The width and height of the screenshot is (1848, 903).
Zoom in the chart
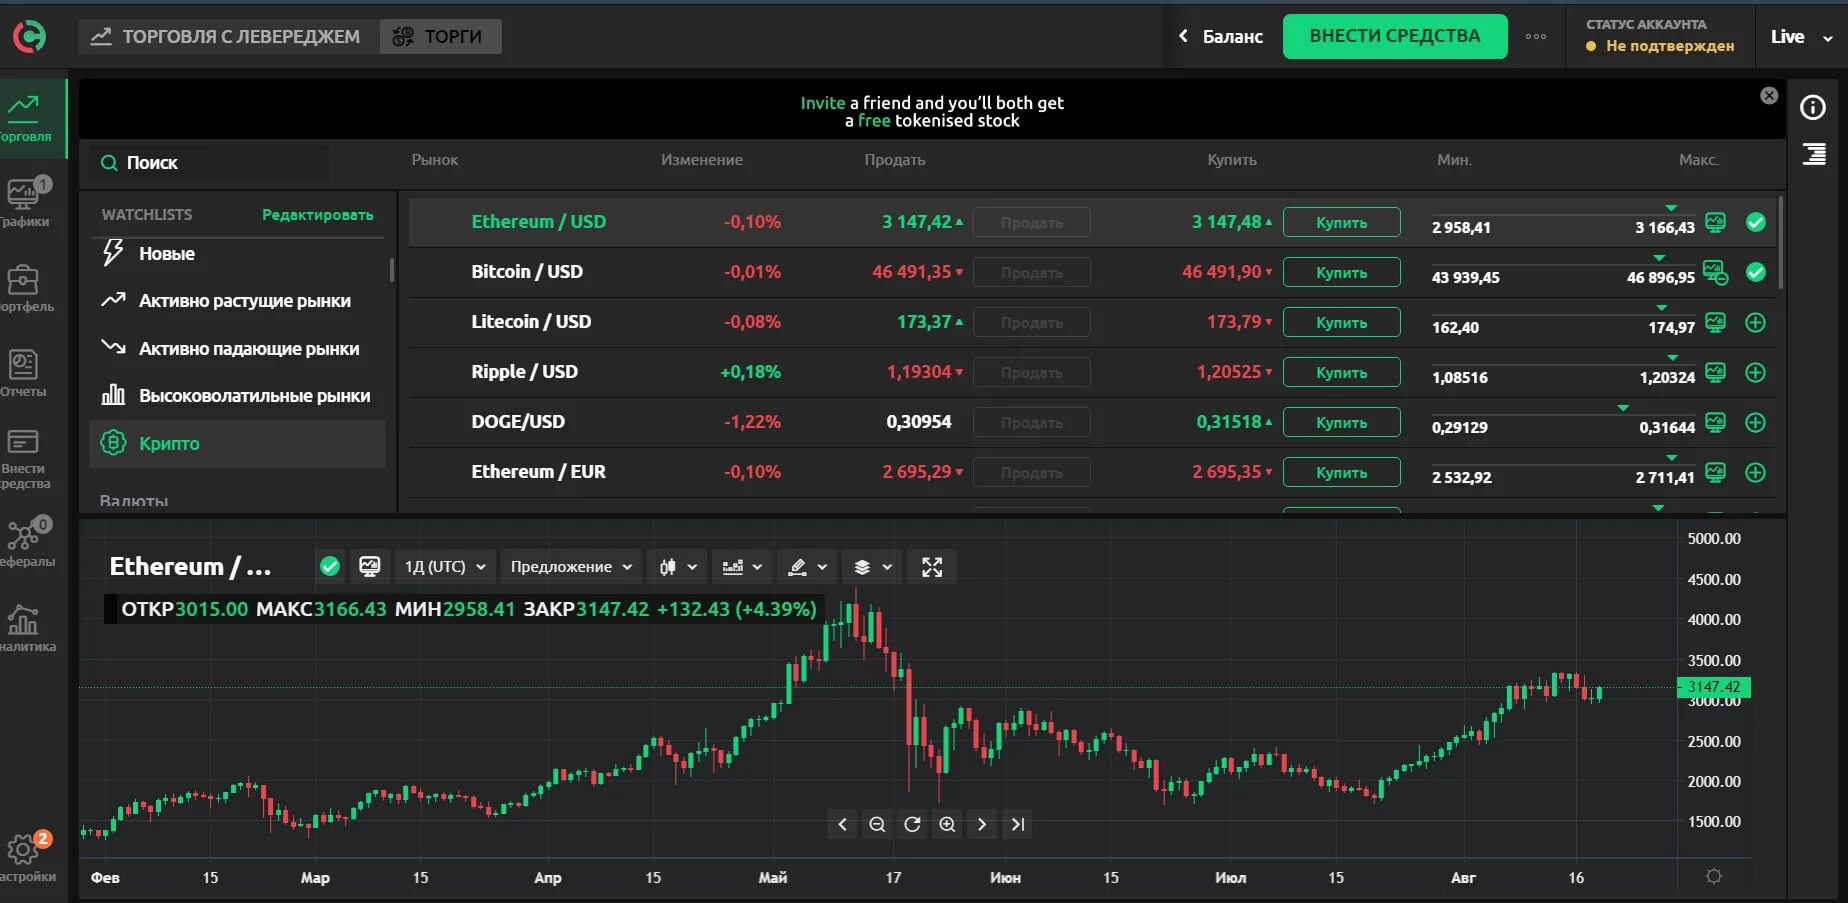947,824
